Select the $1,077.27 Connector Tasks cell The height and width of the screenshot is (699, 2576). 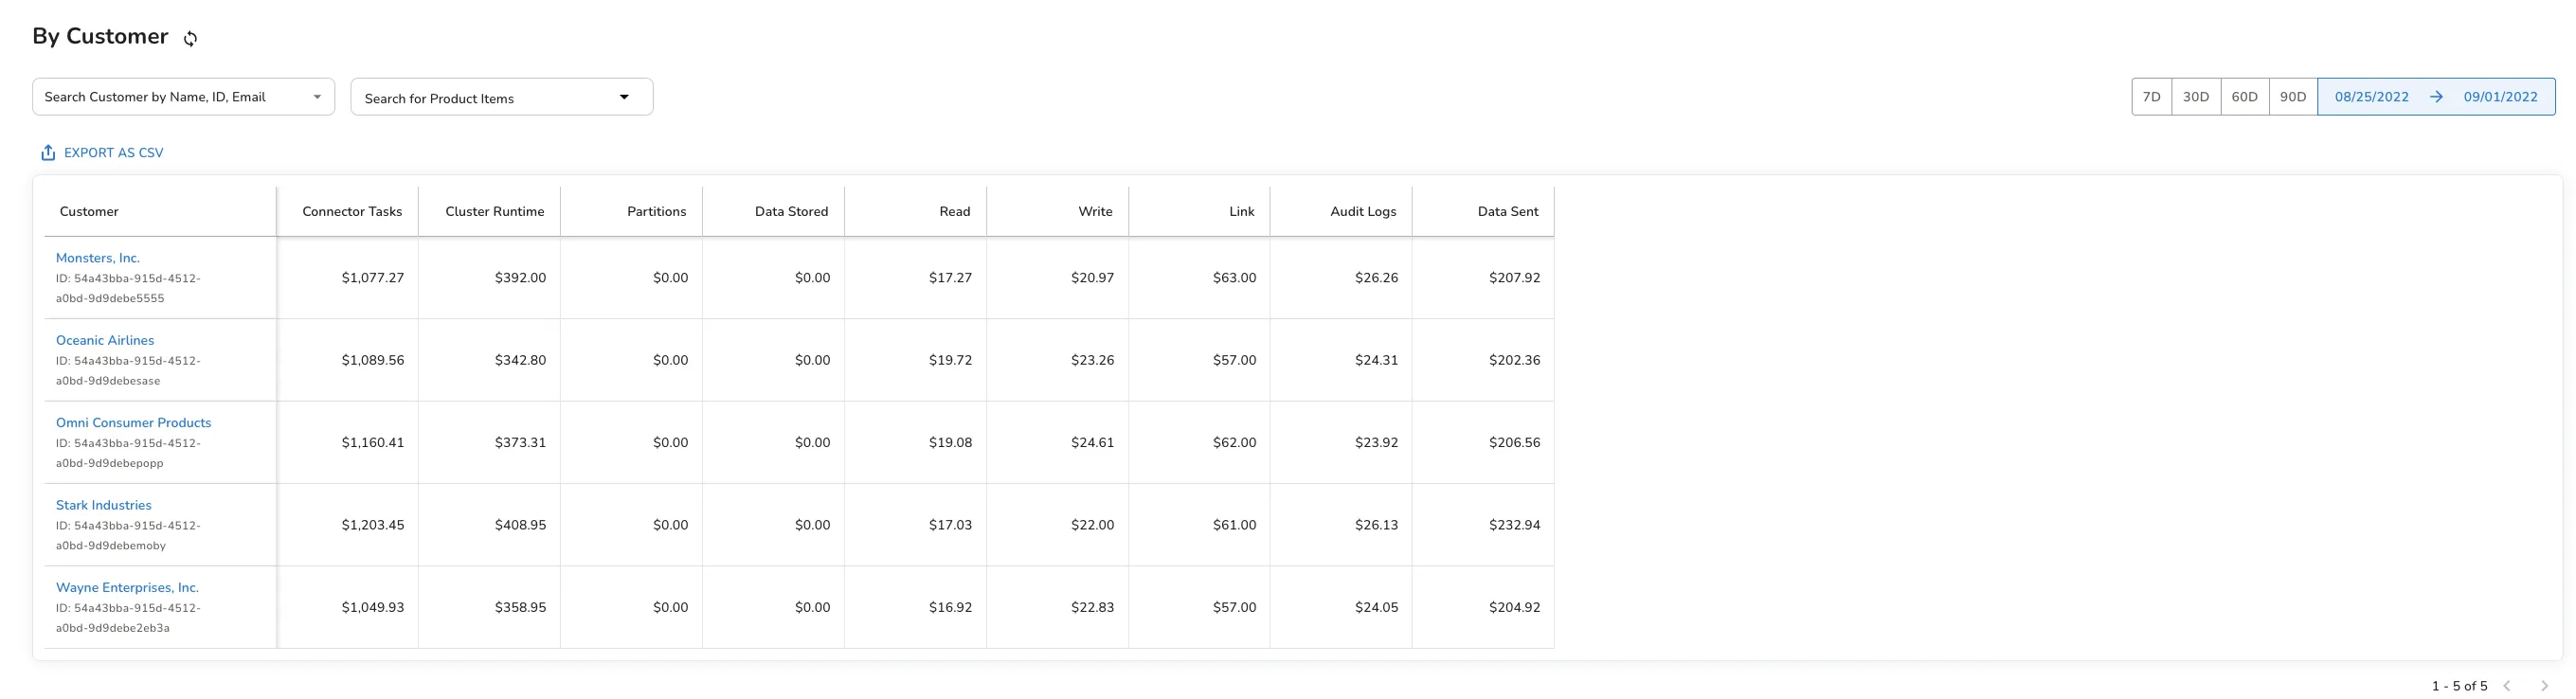(348, 278)
